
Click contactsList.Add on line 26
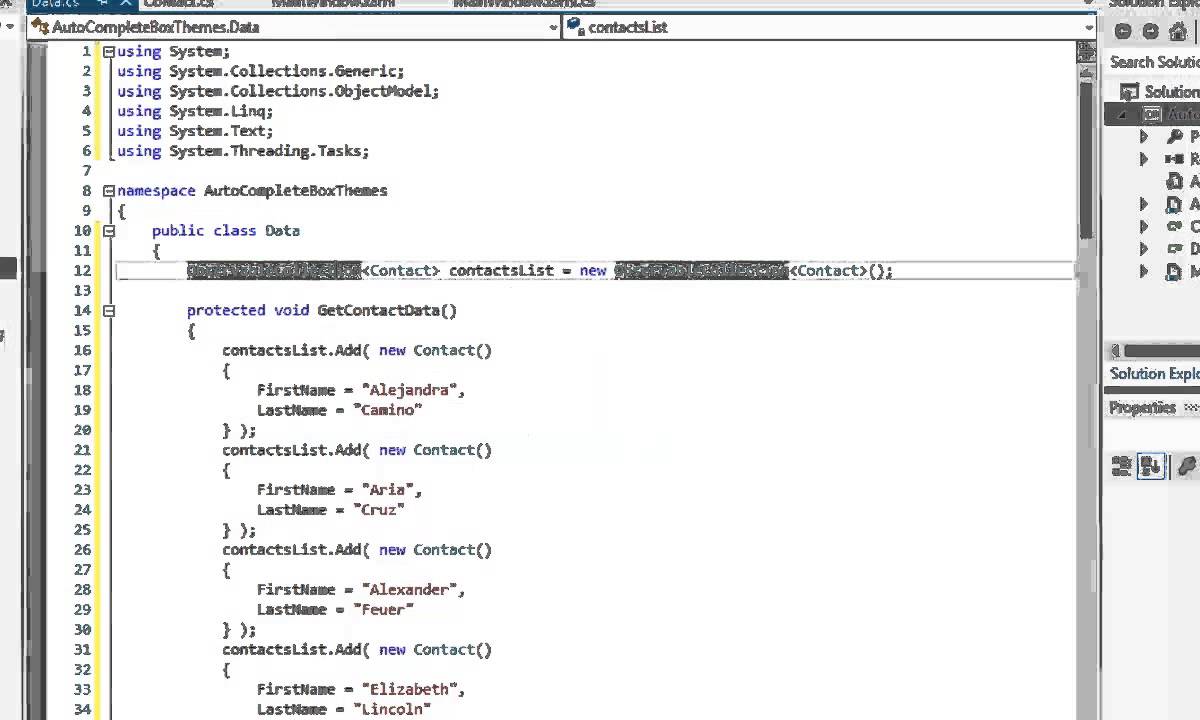pos(291,550)
